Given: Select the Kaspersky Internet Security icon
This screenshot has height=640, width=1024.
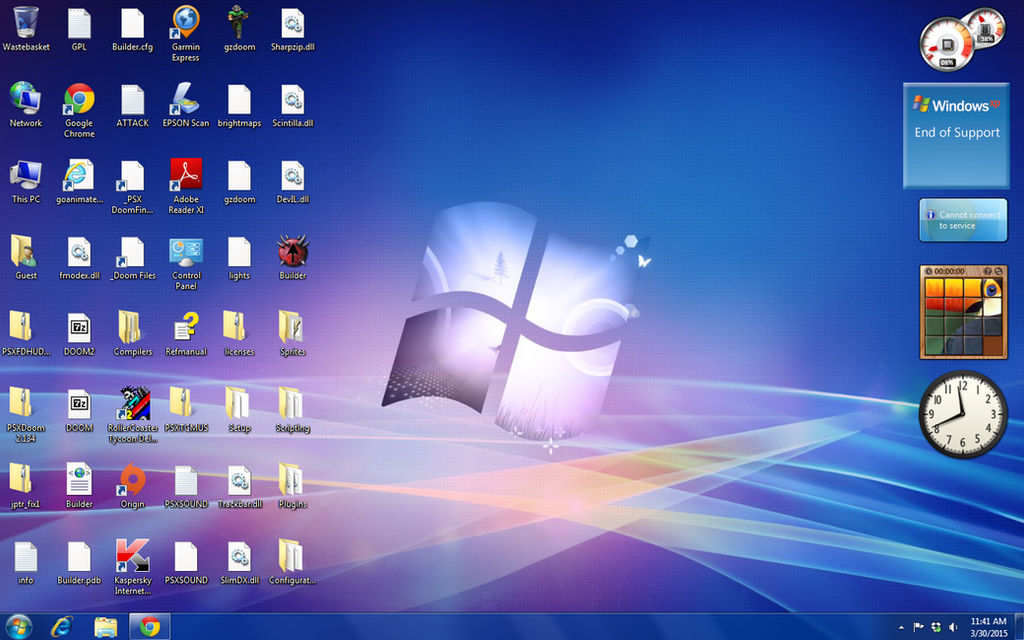Looking at the screenshot, I should [x=133, y=567].
